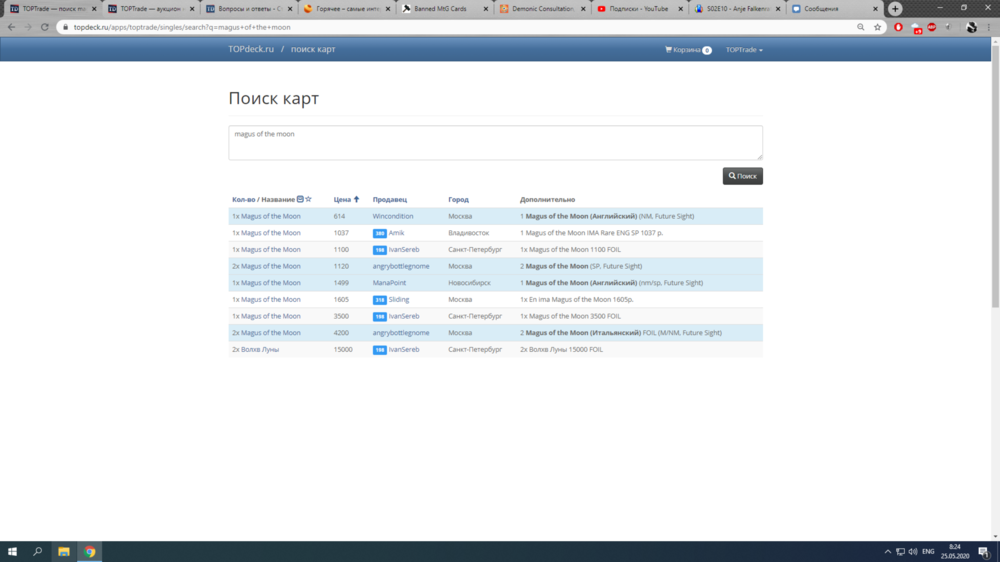This screenshot has height=562, width=1000.
Task: Expand the TOPTrade dropdown menu
Action: [744, 49]
